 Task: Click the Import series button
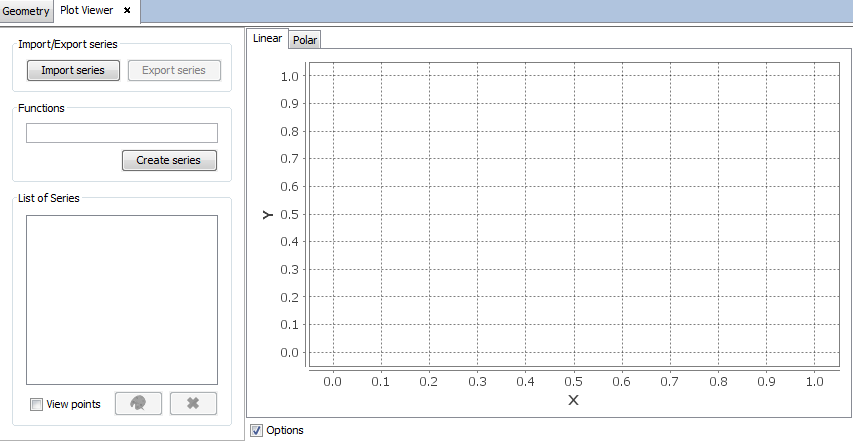[x=73, y=70]
